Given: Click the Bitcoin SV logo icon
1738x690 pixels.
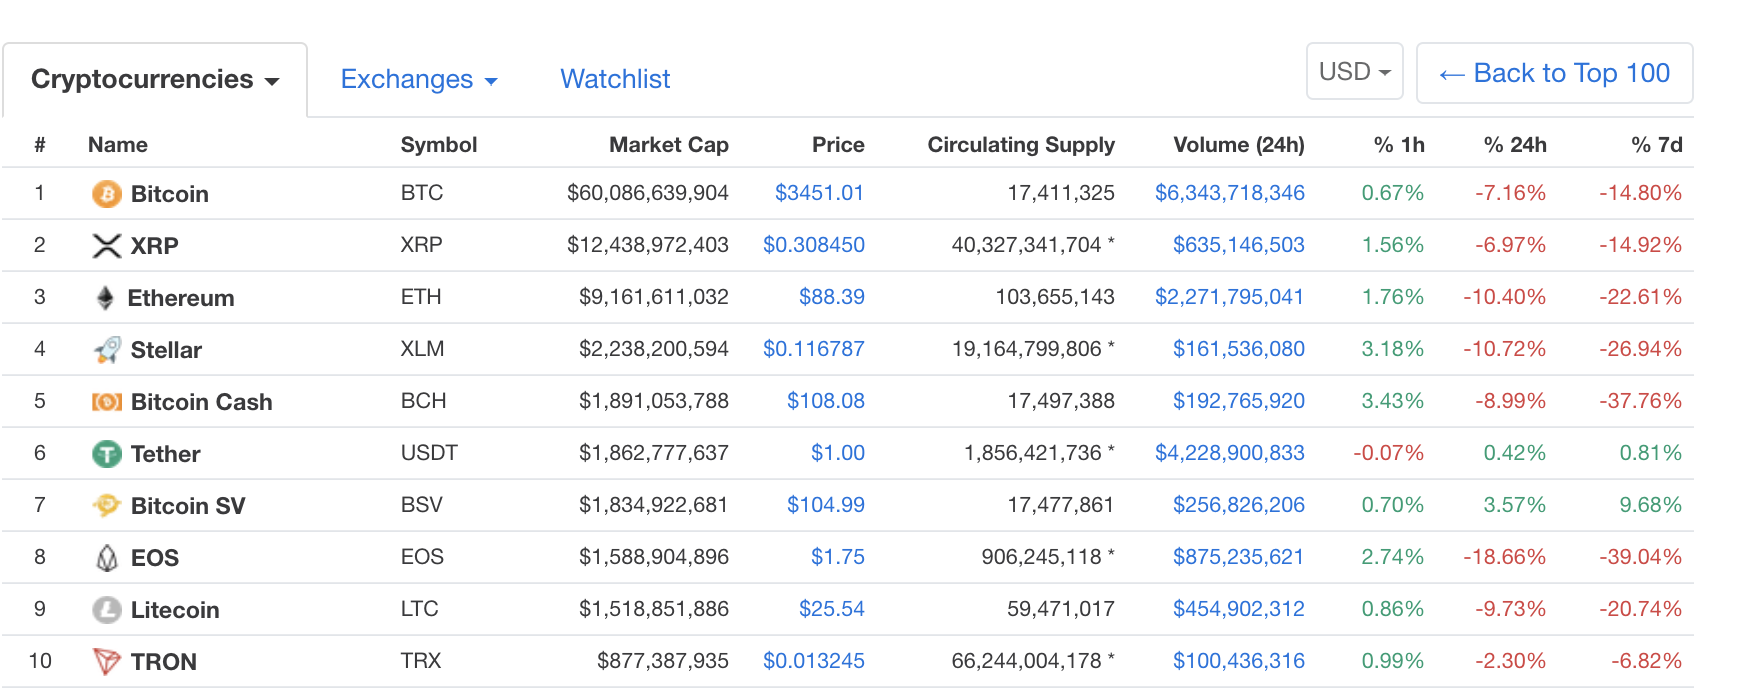Looking at the screenshot, I should pyautogui.click(x=106, y=506).
